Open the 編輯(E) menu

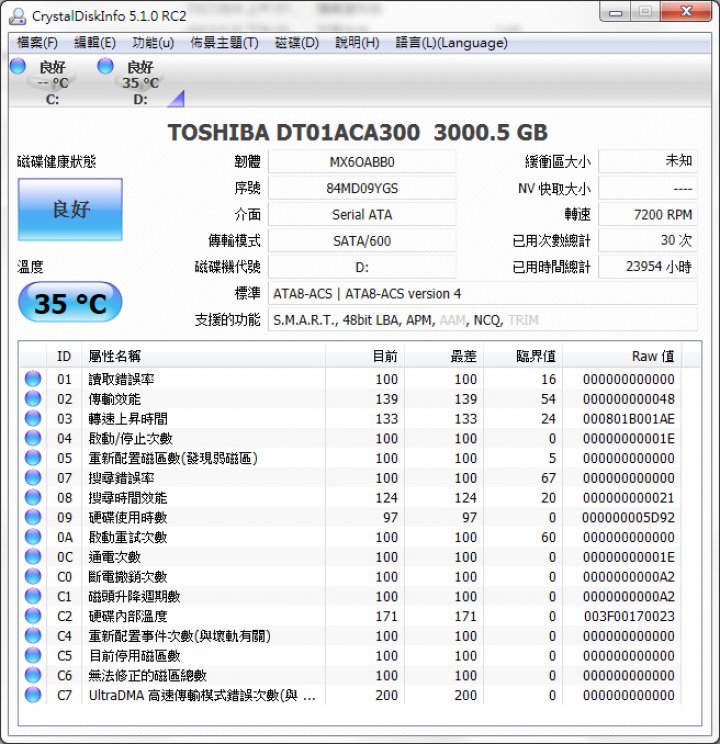point(95,43)
